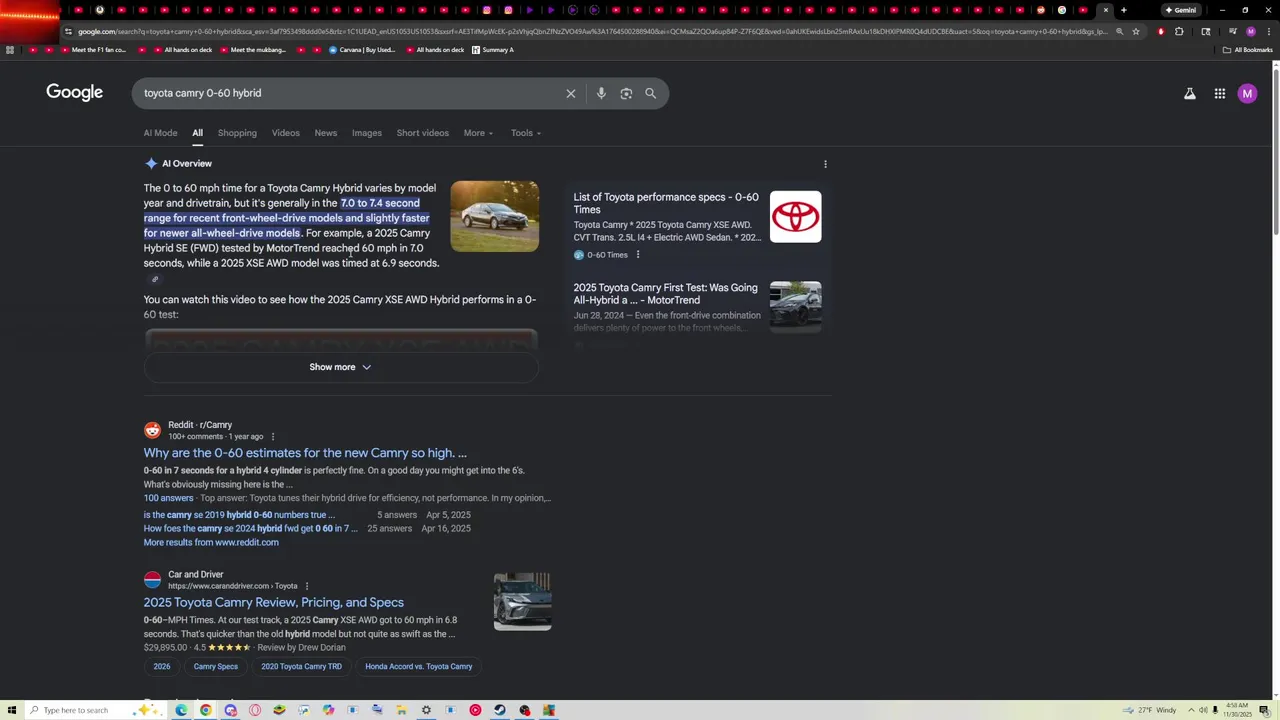Open 'How foes the camry se 2024 hybrid' thread
1280x720 pixels.
250,528
